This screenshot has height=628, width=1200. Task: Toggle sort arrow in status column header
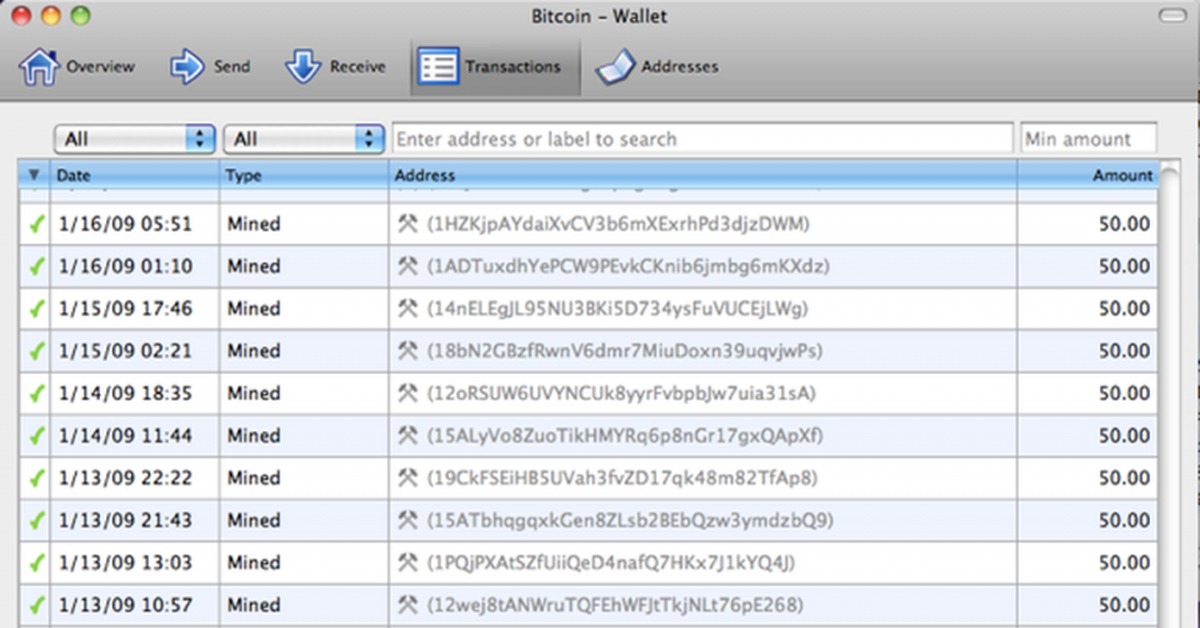tap(34, 175)
